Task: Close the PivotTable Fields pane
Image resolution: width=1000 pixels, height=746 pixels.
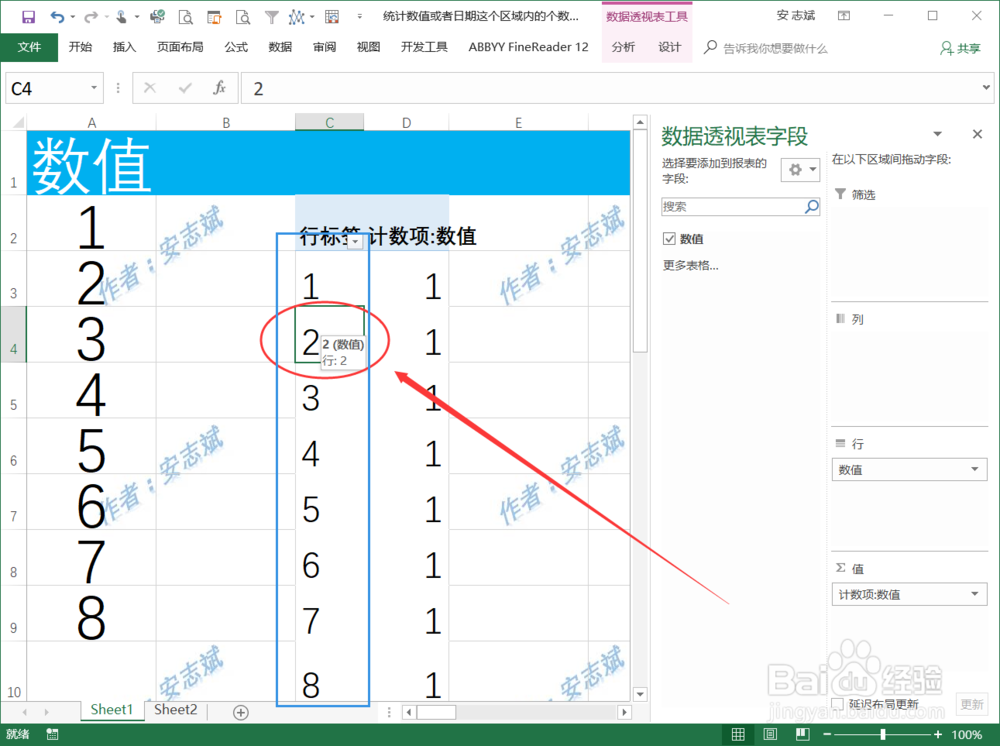Action: (x=977, y=134)
